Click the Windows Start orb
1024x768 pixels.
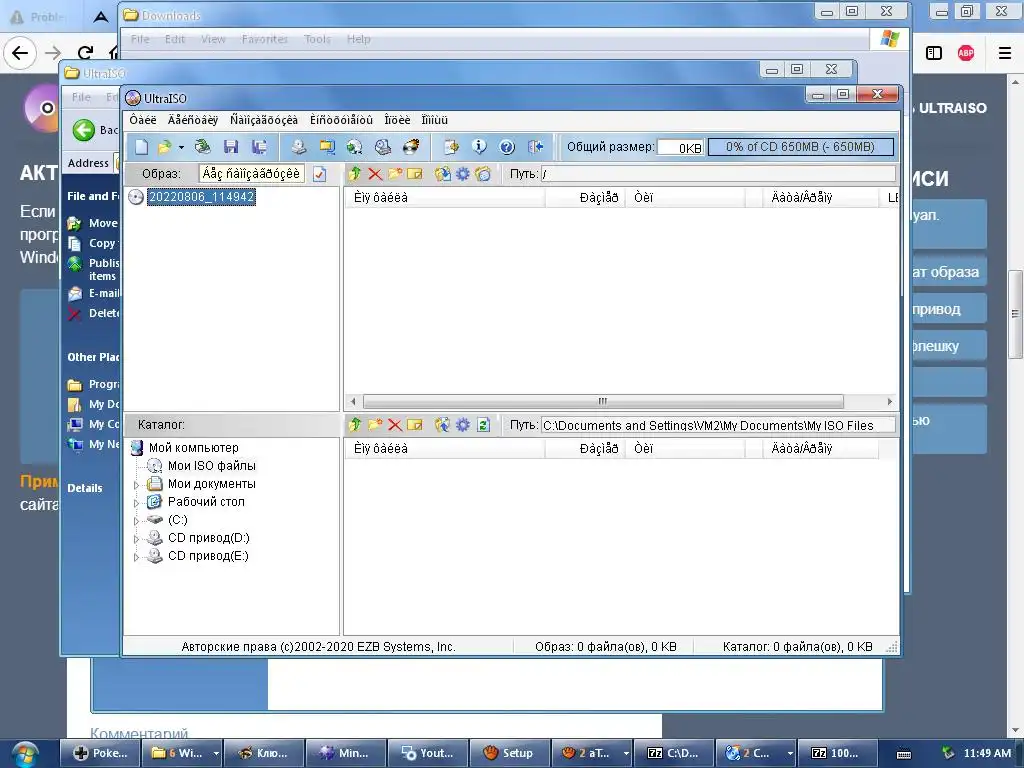(x=25, y=754)
